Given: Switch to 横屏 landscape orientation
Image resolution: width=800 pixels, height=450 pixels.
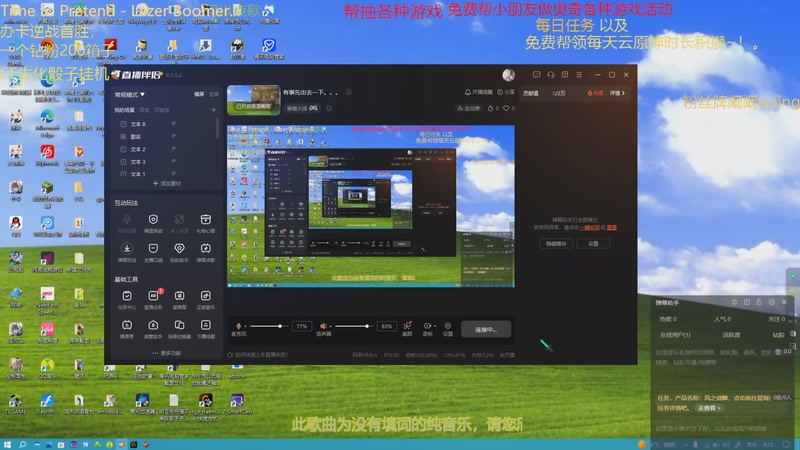Looking at the screenshot, I should 199,94.
